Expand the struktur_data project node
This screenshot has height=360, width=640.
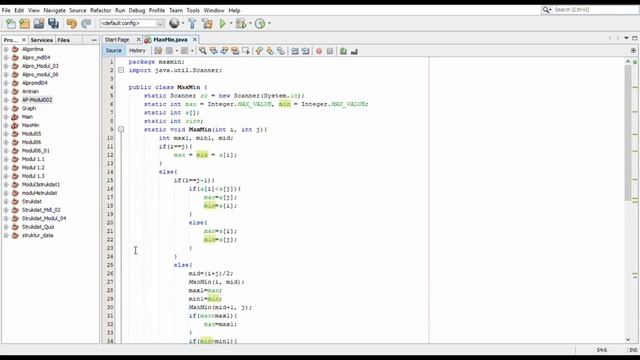(x=6, y=236)
